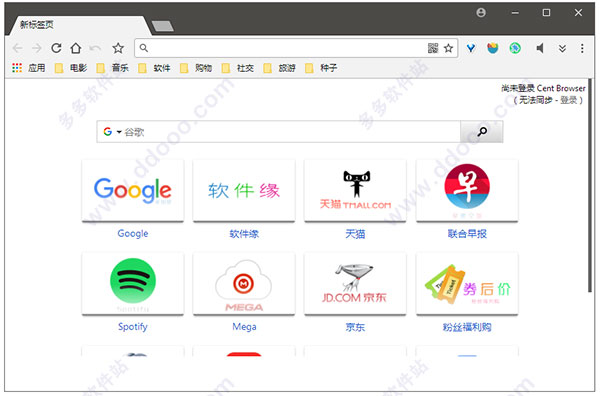Open the 旅游 bookmark folder

tap(279, 68)
